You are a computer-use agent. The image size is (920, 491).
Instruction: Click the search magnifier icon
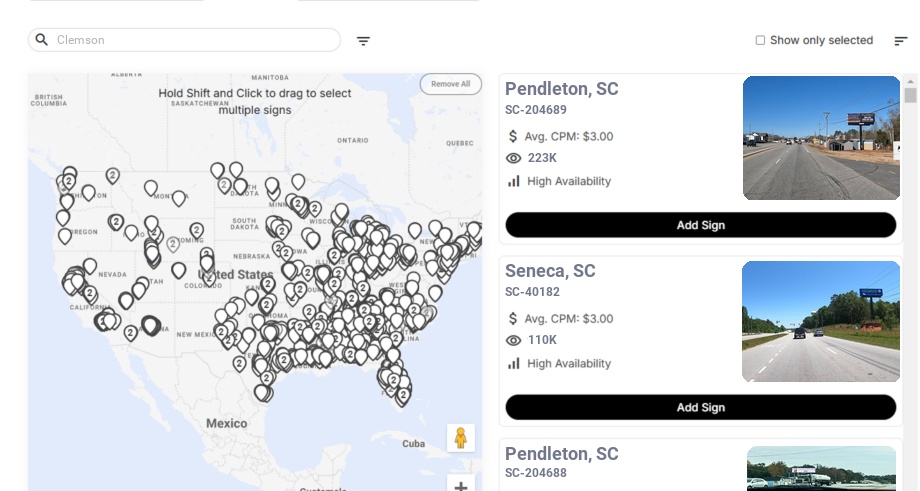click(42, 40)
